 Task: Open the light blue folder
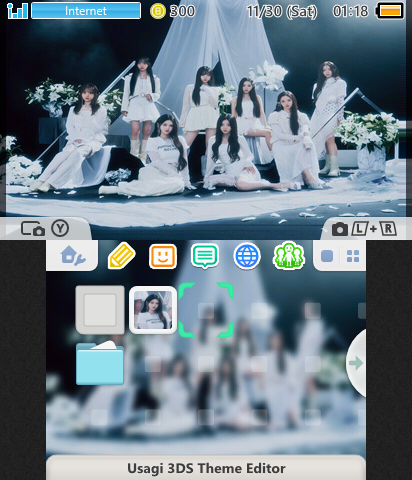click(x=100, y=363)
